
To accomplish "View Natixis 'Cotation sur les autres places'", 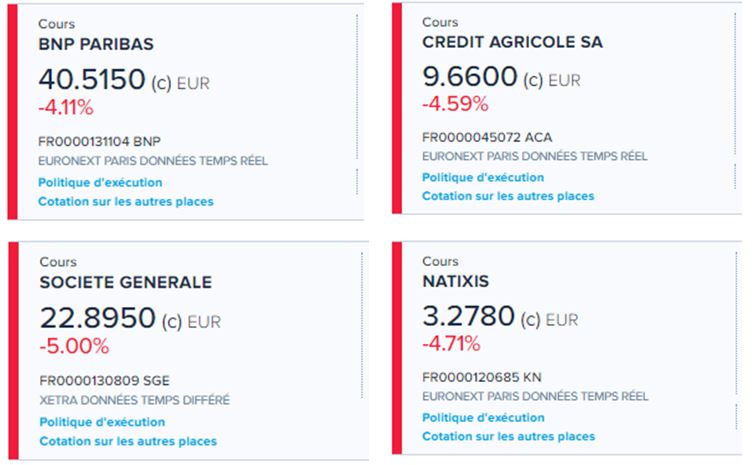I will pyautogui.click(x=508, y=436).
